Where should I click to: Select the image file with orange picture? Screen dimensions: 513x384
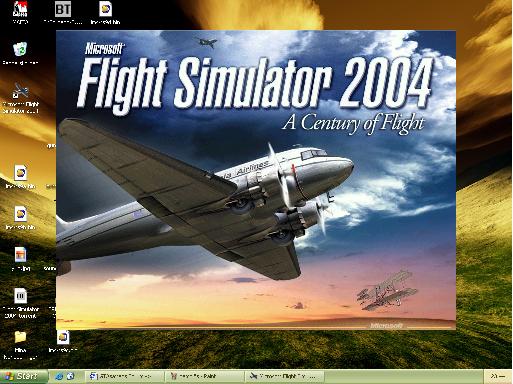coord(20,259)
